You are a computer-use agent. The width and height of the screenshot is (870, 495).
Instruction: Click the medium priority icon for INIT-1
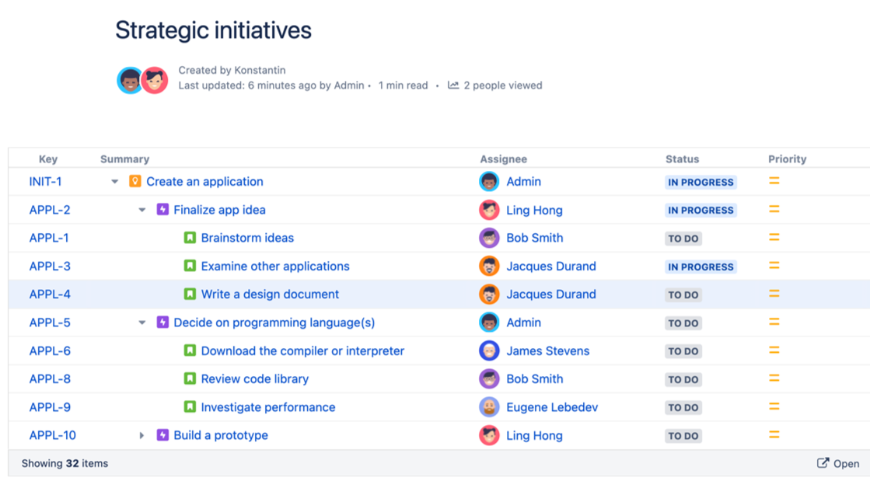click(x=774, y=181)
